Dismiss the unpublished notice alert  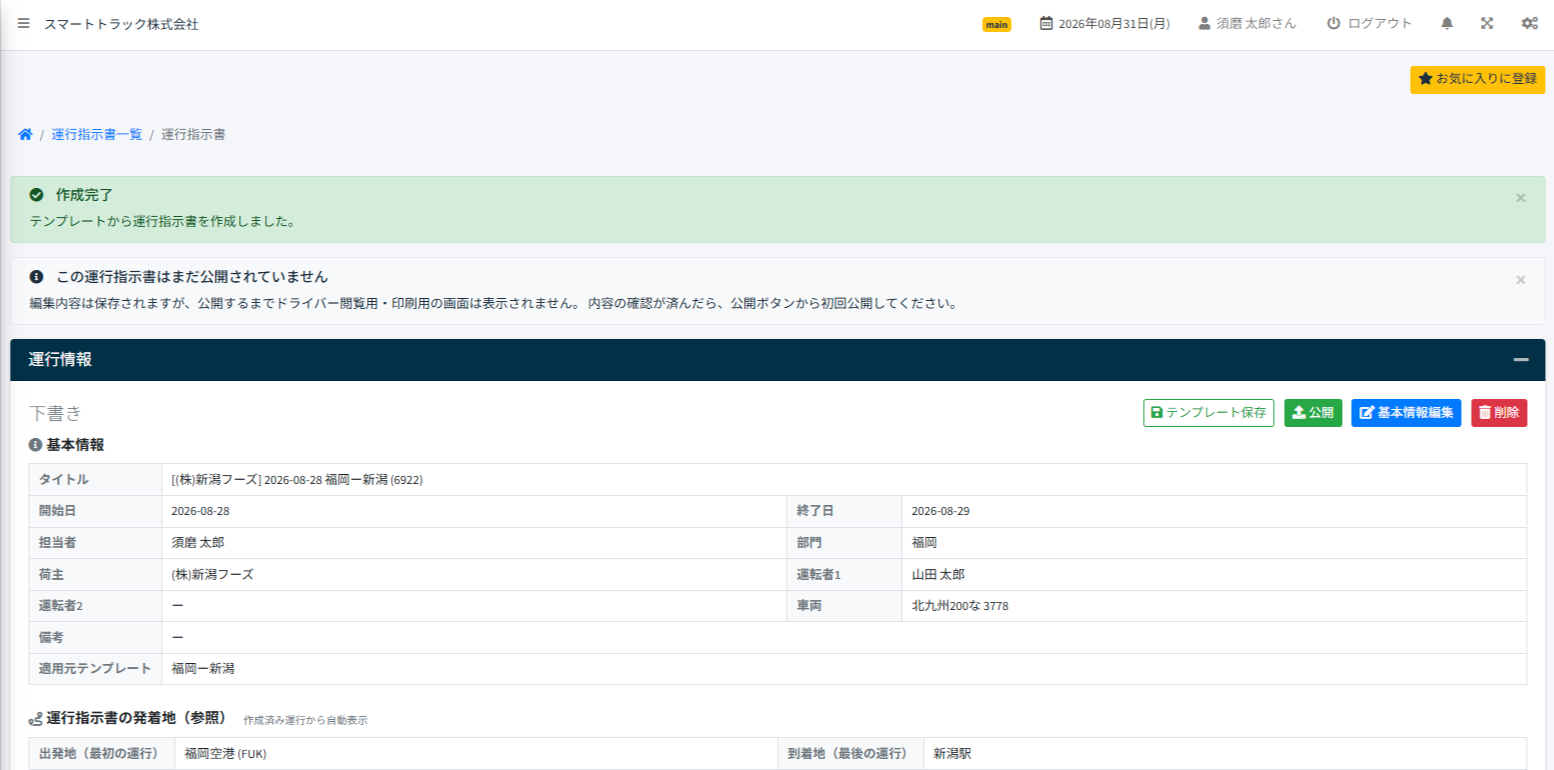[1521, 279]
